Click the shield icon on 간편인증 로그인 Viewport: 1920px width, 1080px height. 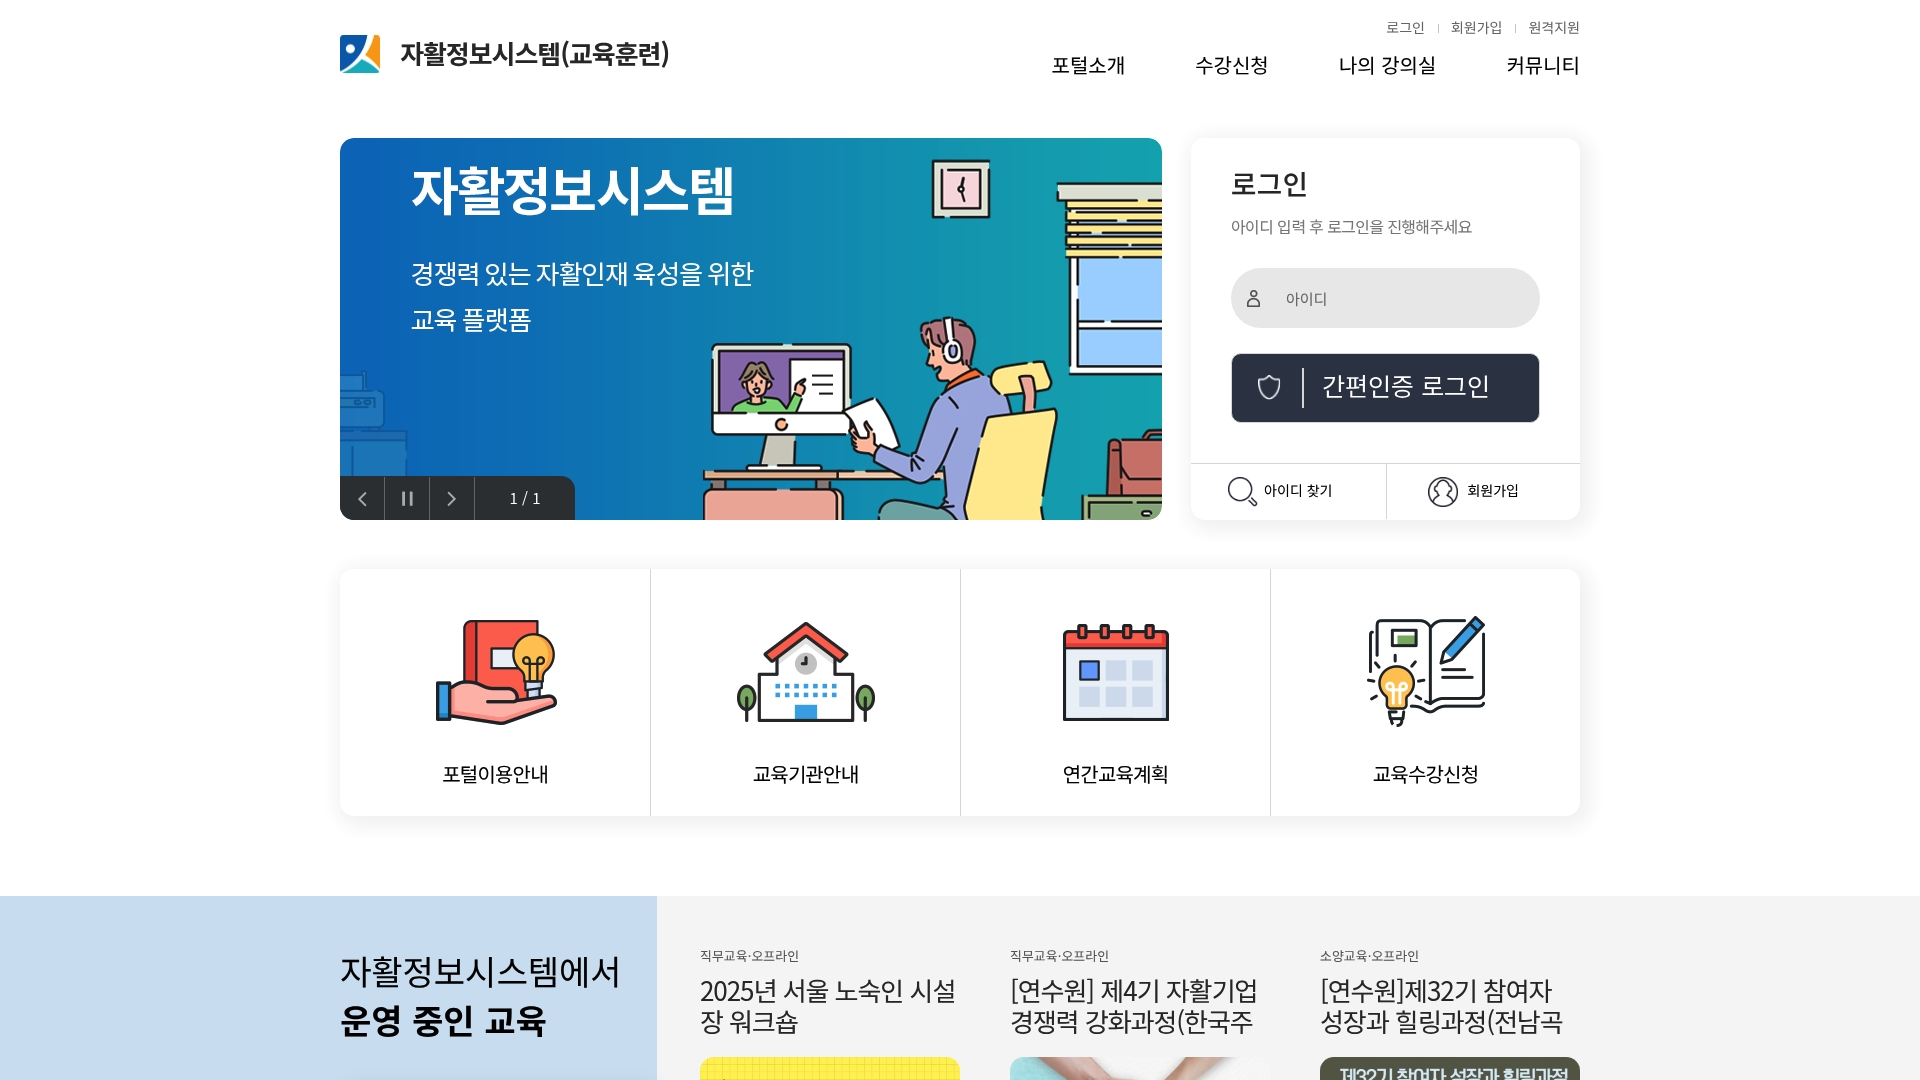1269,387
